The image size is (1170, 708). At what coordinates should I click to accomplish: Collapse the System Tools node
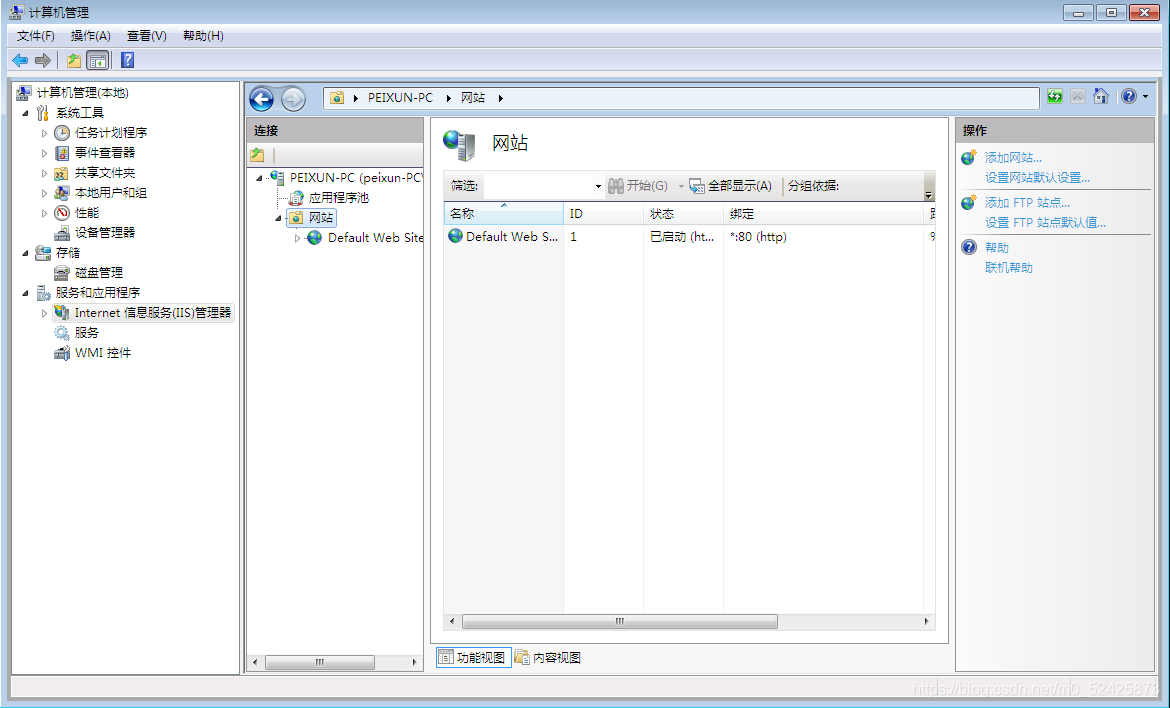coord(26,113)
